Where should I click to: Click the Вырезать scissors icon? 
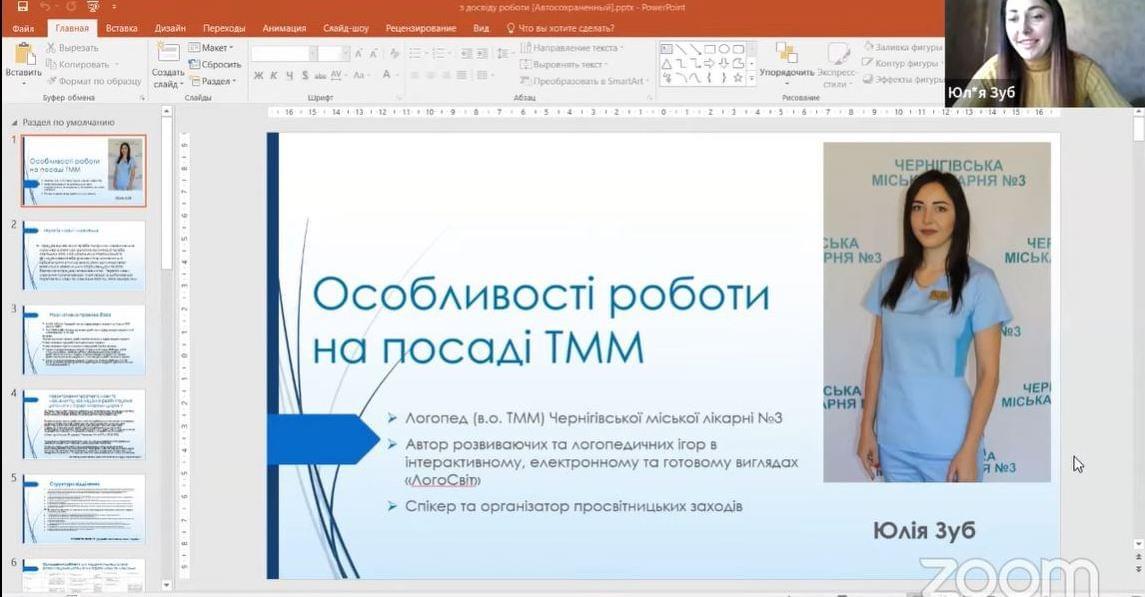pos(52,48)
